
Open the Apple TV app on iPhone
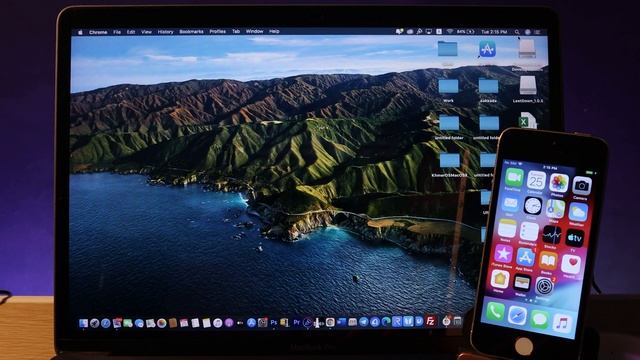coord(574,238)
